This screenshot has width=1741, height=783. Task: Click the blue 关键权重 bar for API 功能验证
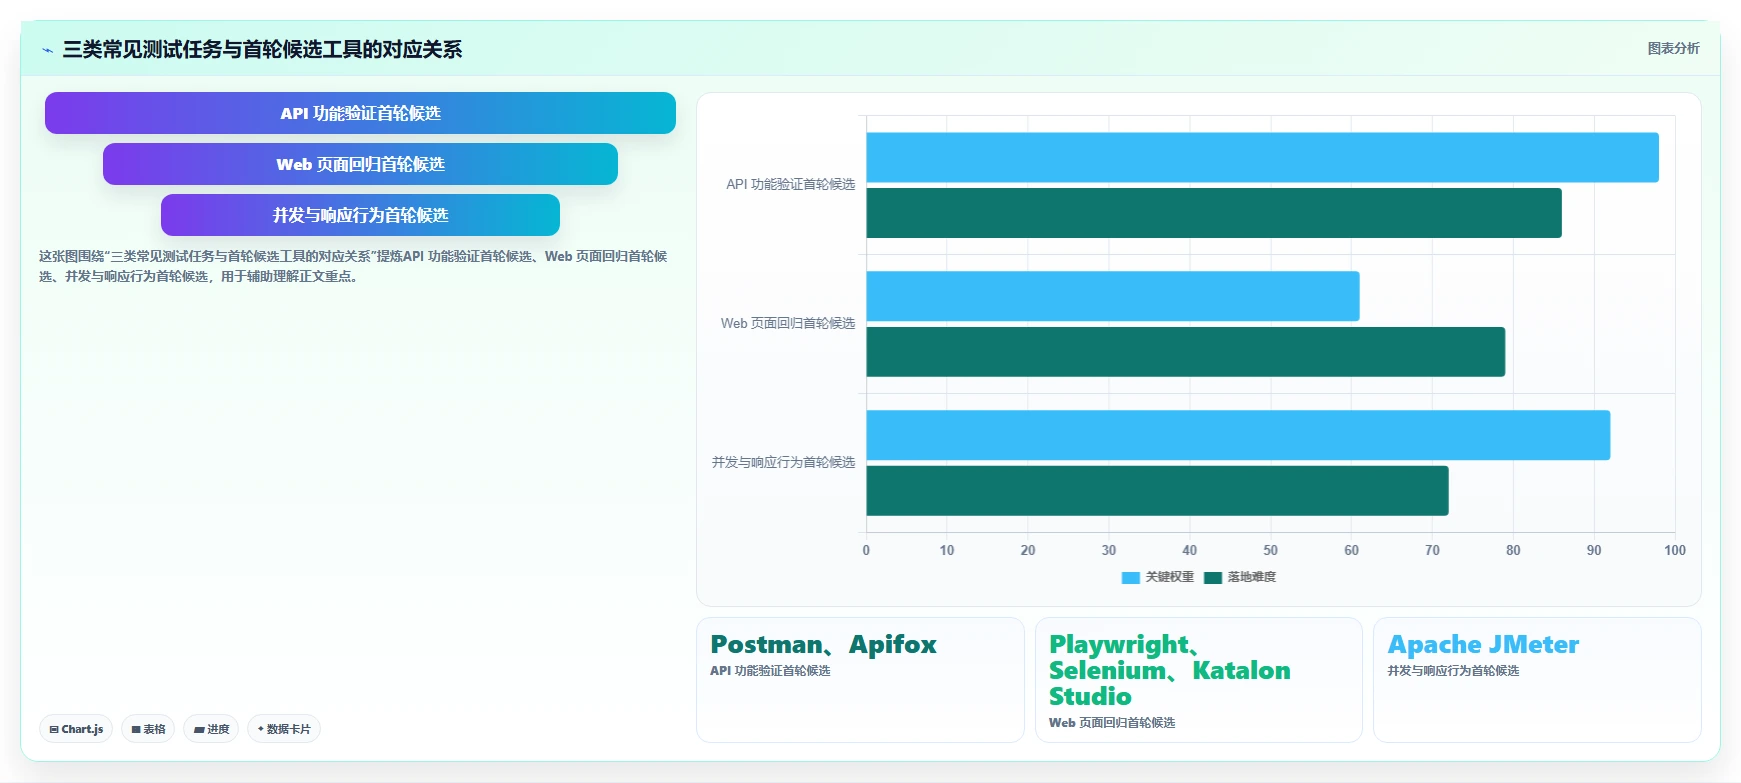point(1262,157)
